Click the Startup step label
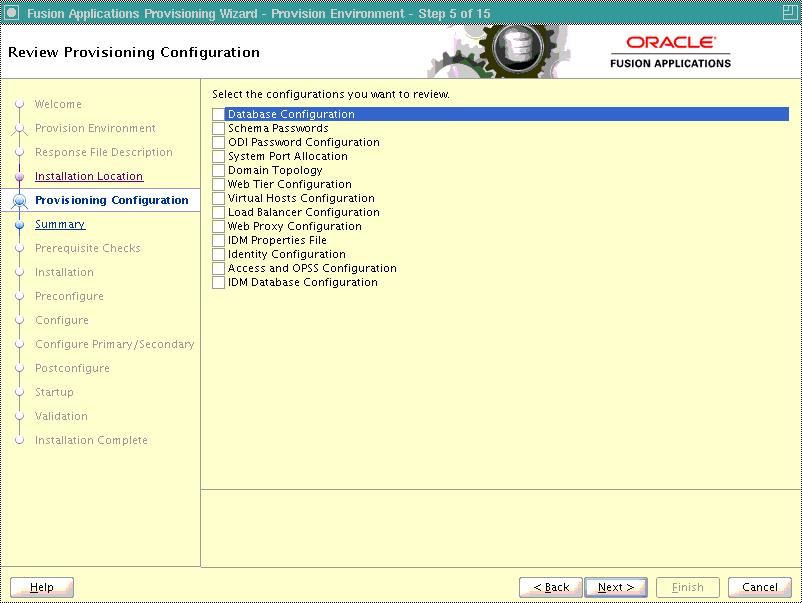802x603 pixels. tap(54, 392)
